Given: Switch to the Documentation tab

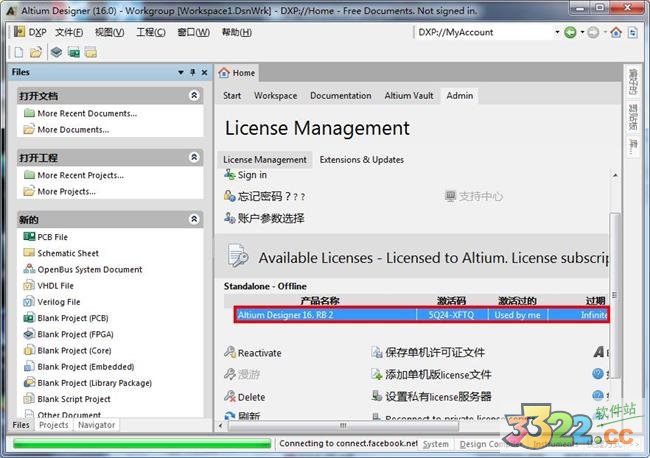Looking at the screenshot, I should pyautogui.click(x=341, y=96).
